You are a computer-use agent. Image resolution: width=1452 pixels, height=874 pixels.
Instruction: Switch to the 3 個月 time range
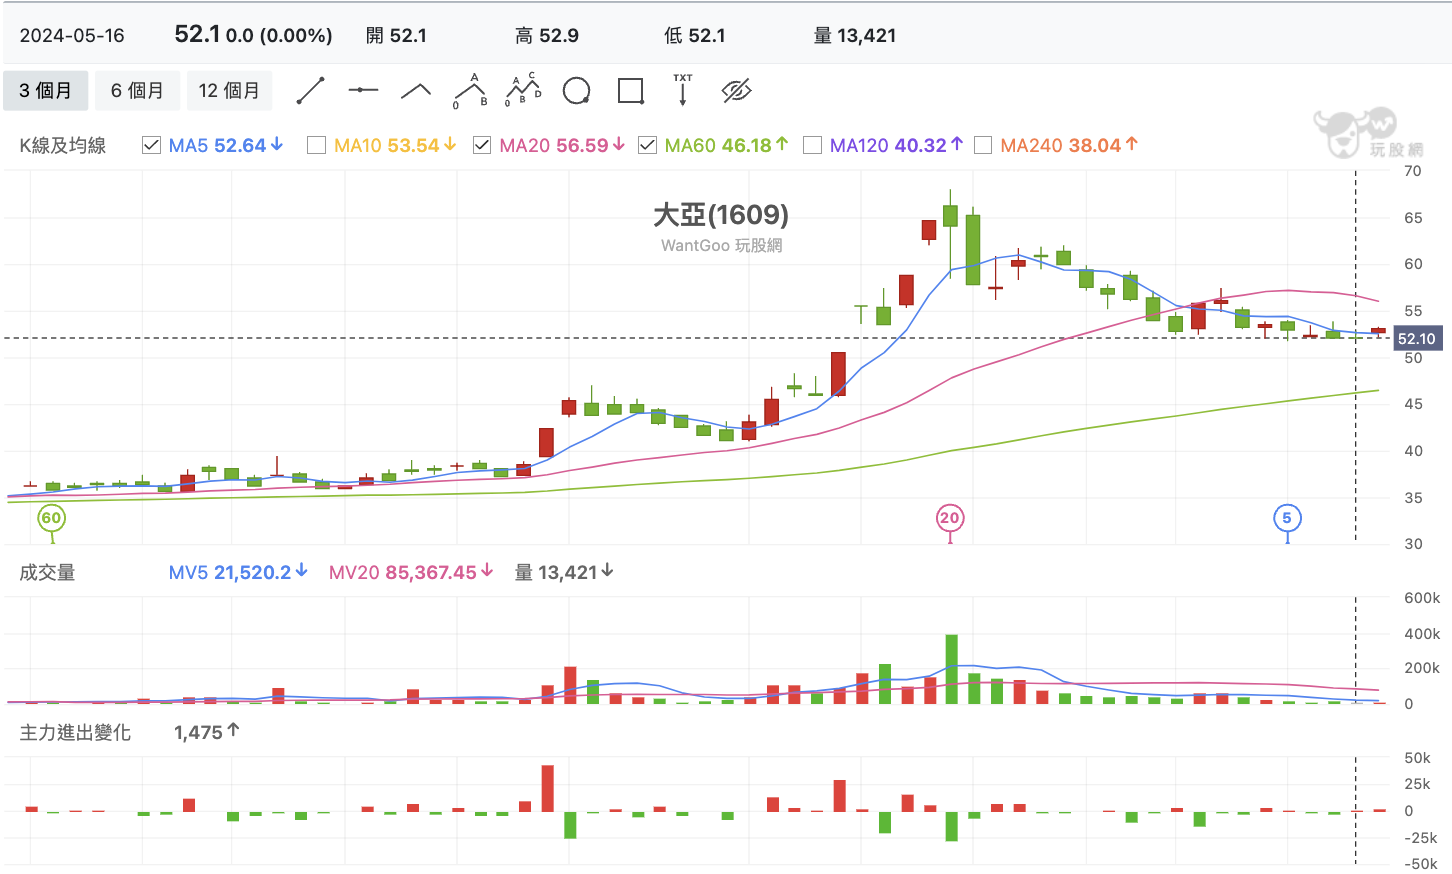pos(46,91)
